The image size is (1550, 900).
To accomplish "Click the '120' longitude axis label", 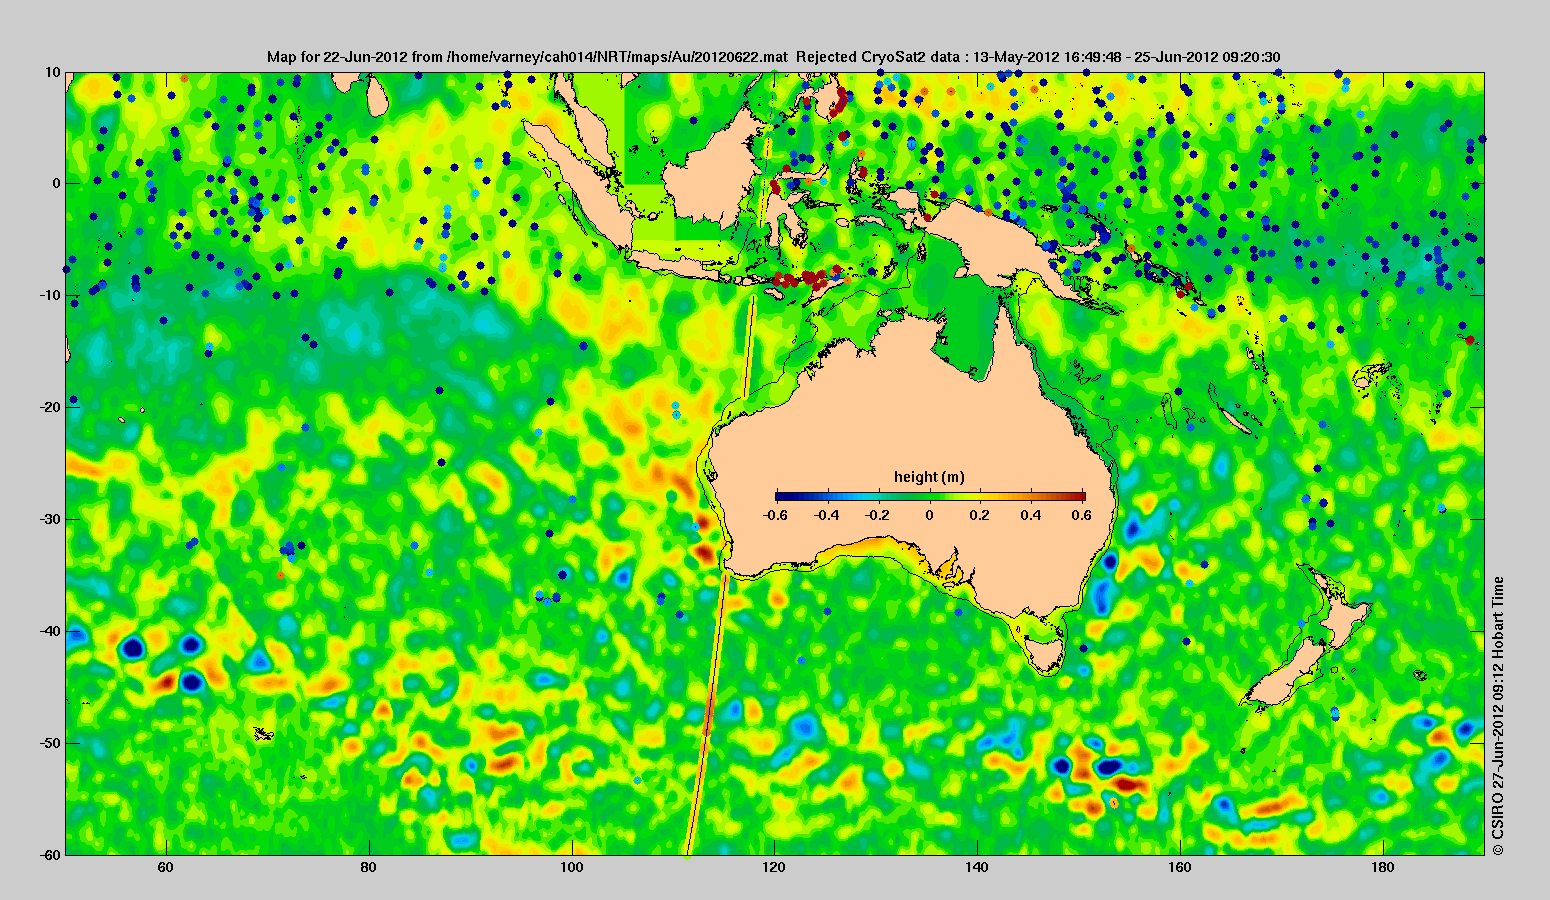I will coord(775,867).
